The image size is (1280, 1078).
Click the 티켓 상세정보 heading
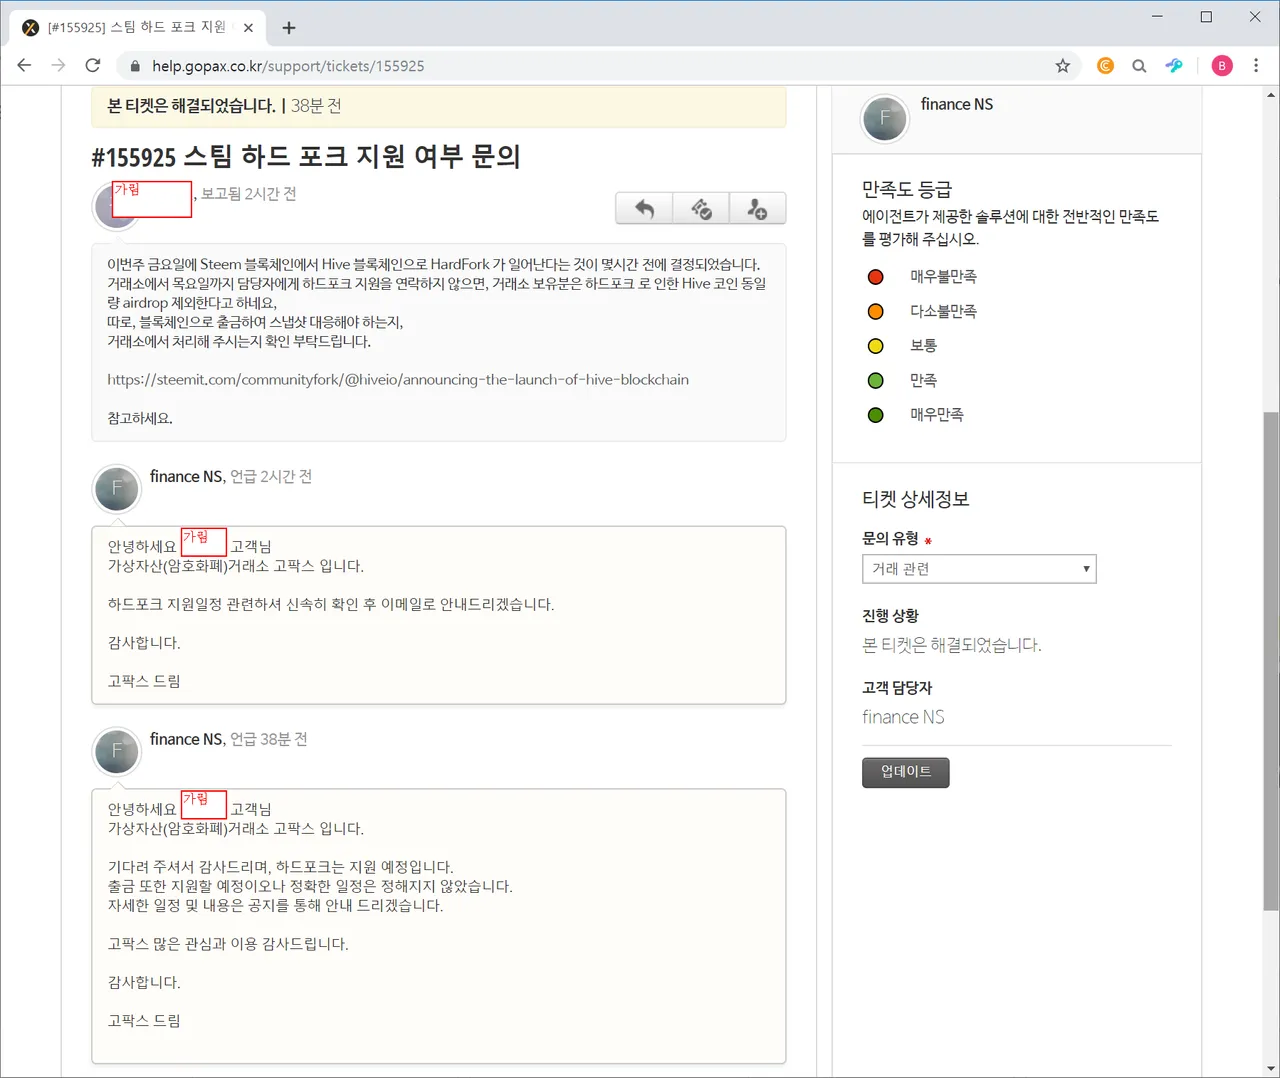[916, 499]
